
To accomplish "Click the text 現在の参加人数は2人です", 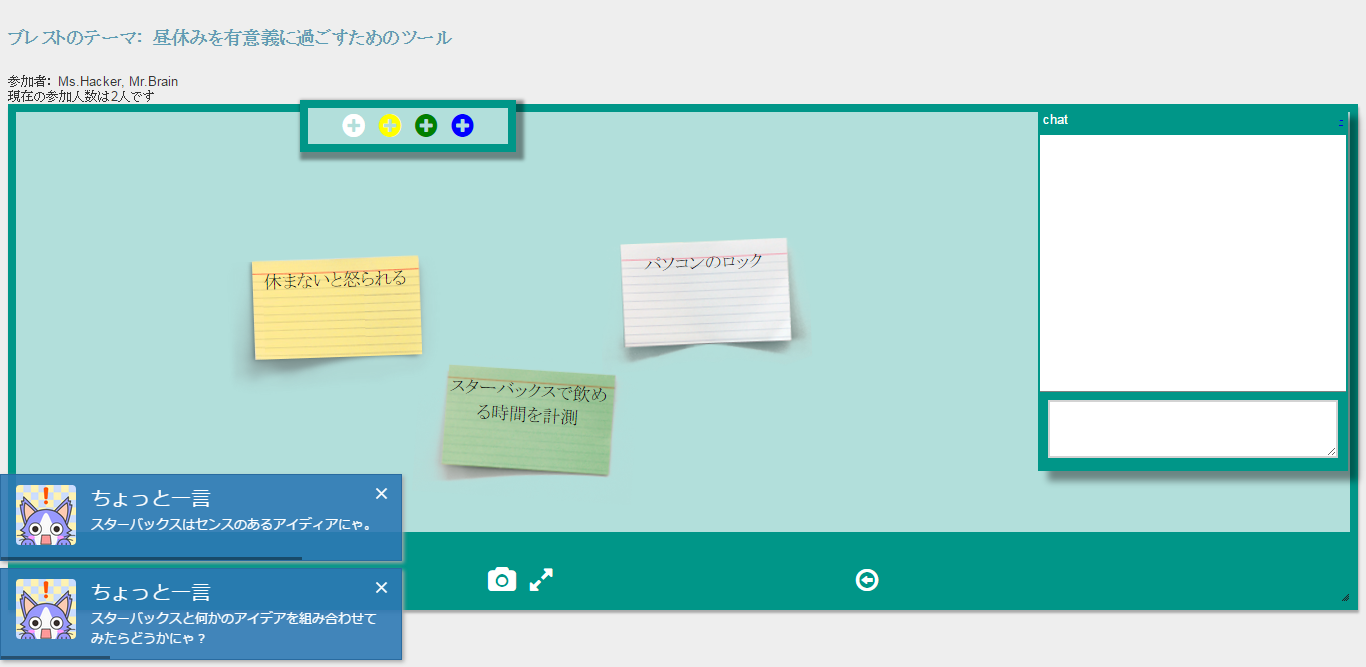I will (x=81, y=96).
